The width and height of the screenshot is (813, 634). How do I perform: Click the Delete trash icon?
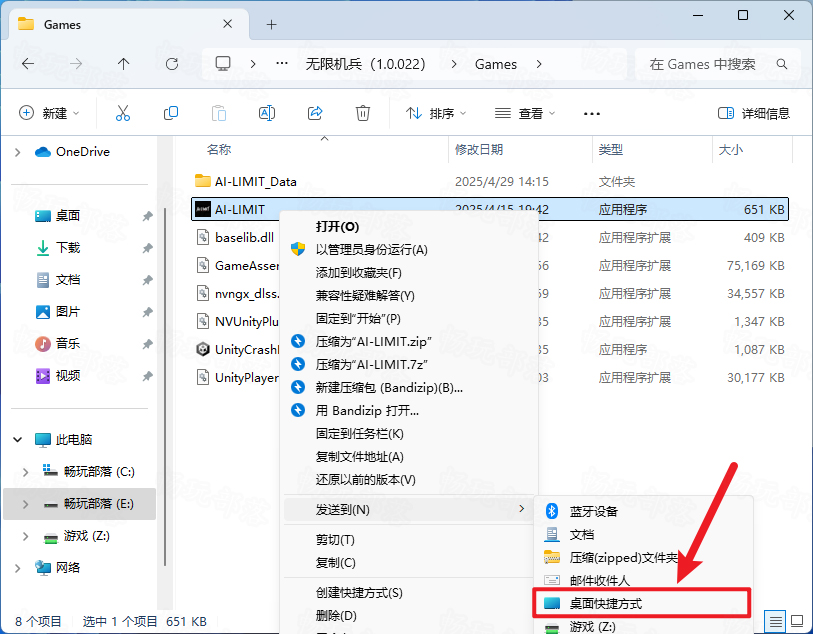[362, 113]
